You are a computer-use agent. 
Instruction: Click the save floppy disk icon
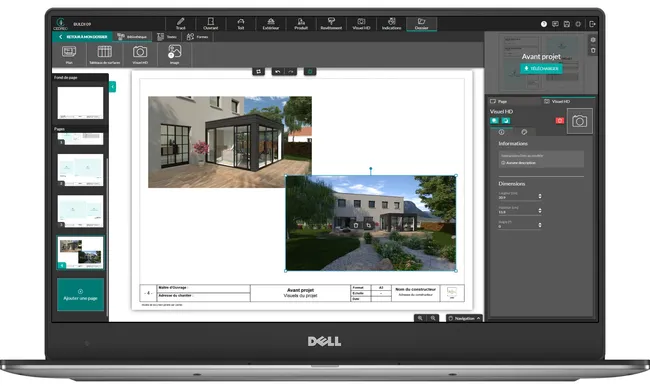click(x=567, y=24)
